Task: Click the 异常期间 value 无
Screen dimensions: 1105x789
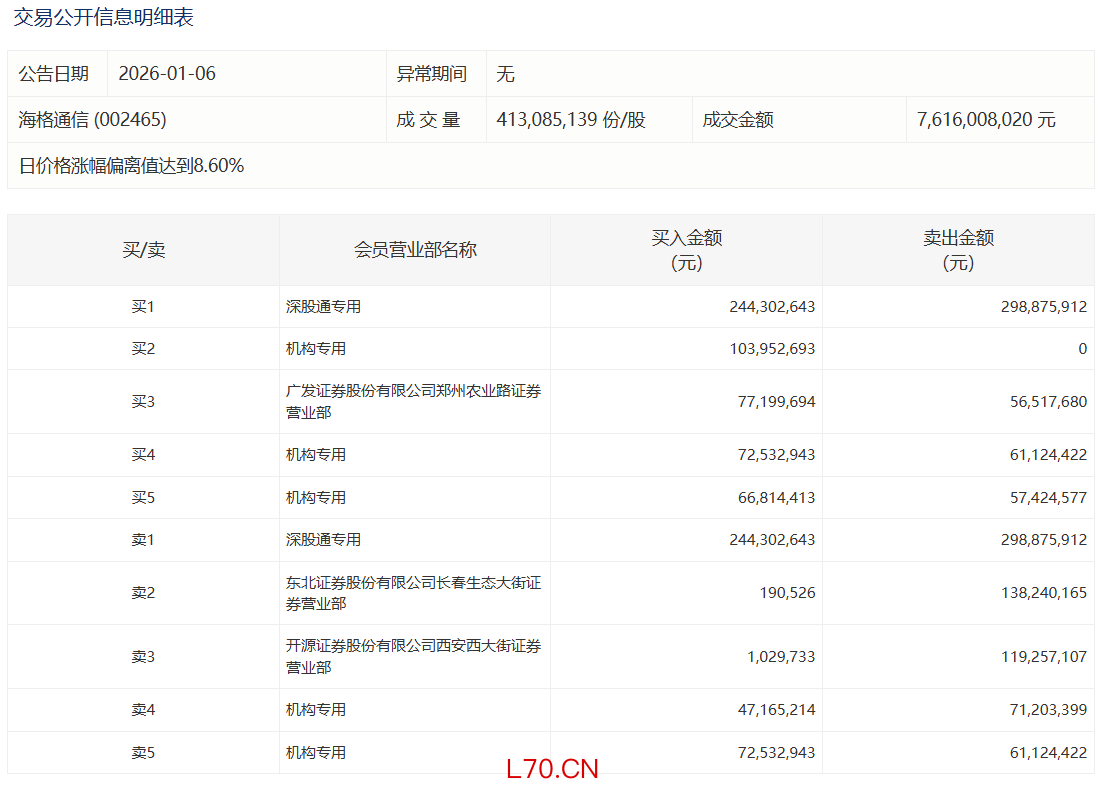Action: pos(505,74)
